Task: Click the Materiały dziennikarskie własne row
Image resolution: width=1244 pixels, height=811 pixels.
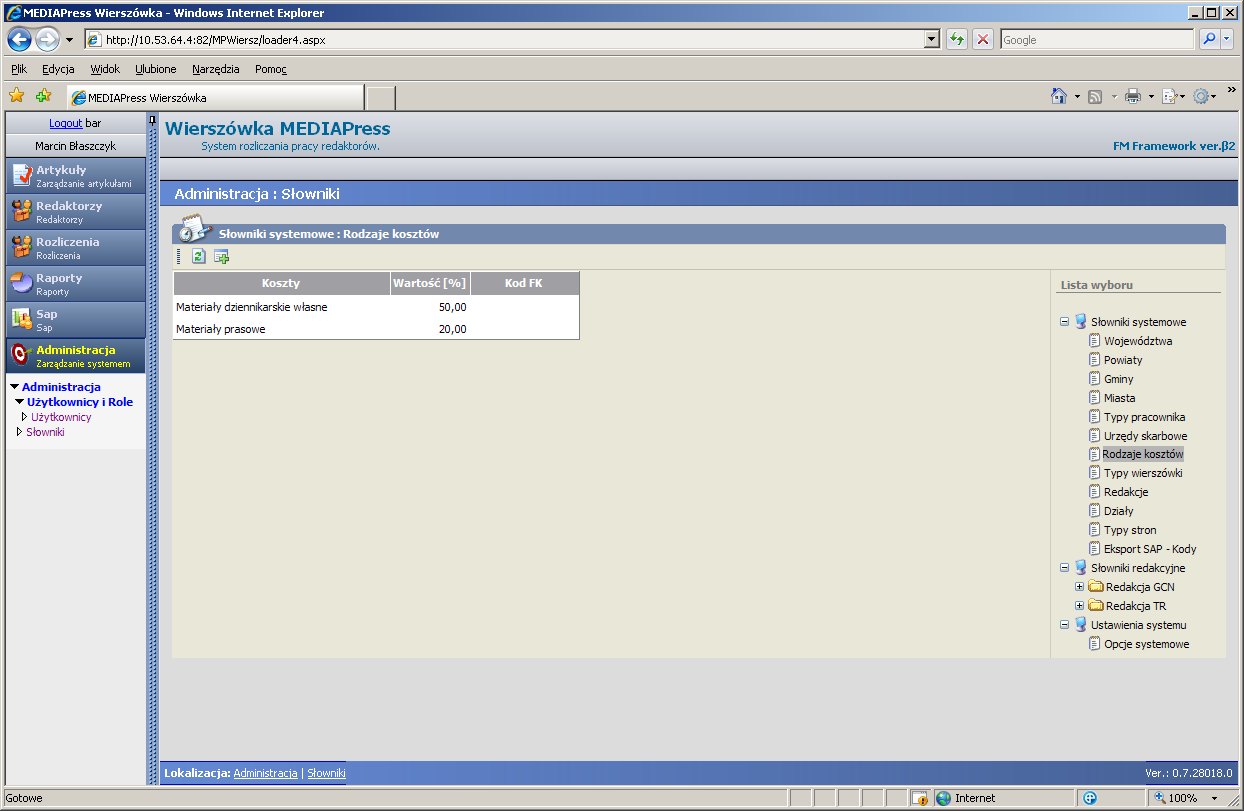Action: (x=376, y=307)
